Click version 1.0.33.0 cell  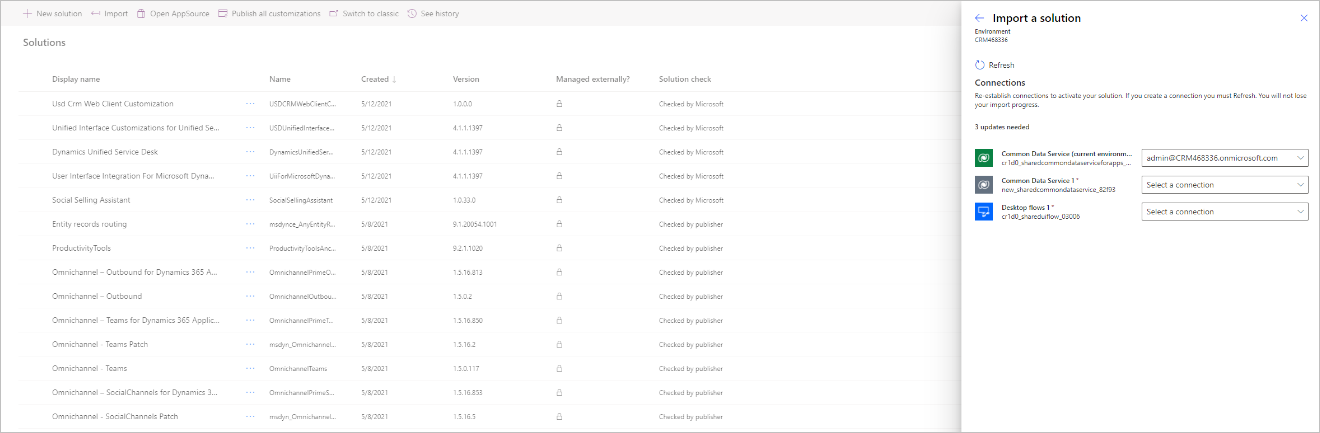click(466, 200)
